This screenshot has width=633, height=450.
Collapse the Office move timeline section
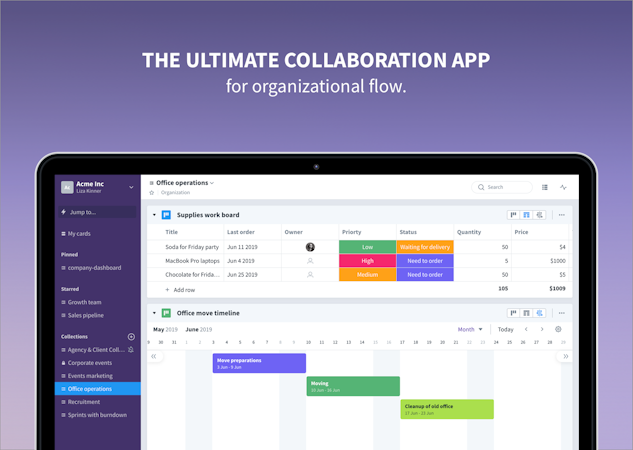[x=154, y=313]
